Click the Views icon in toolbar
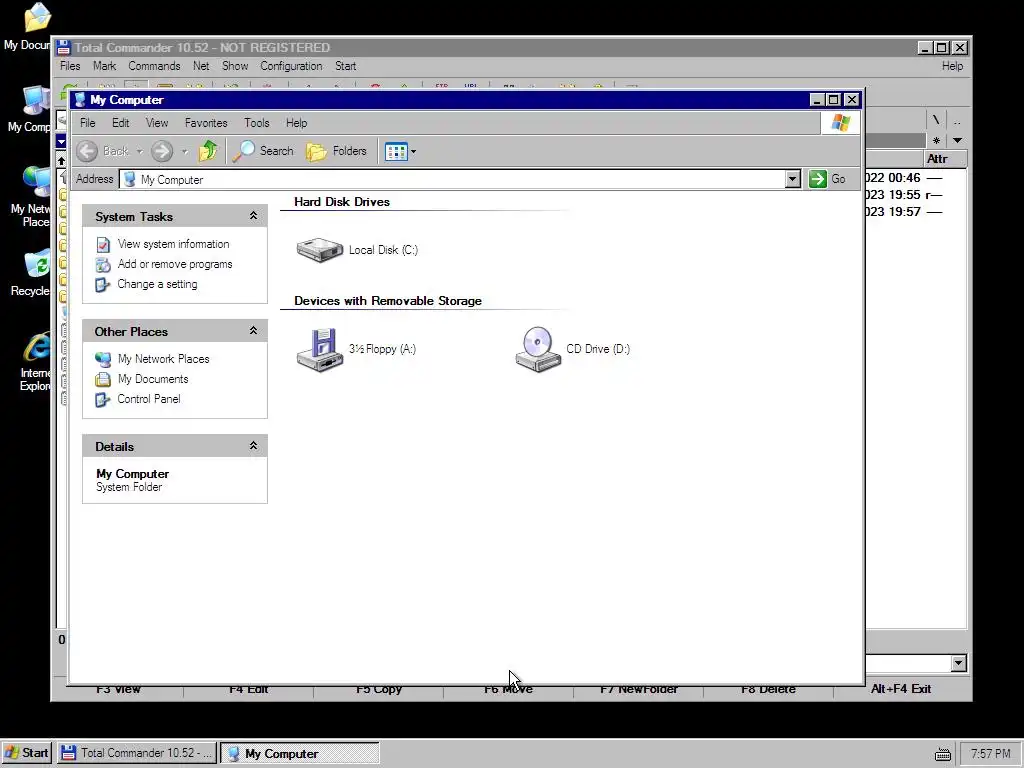 tap(396, 152)
